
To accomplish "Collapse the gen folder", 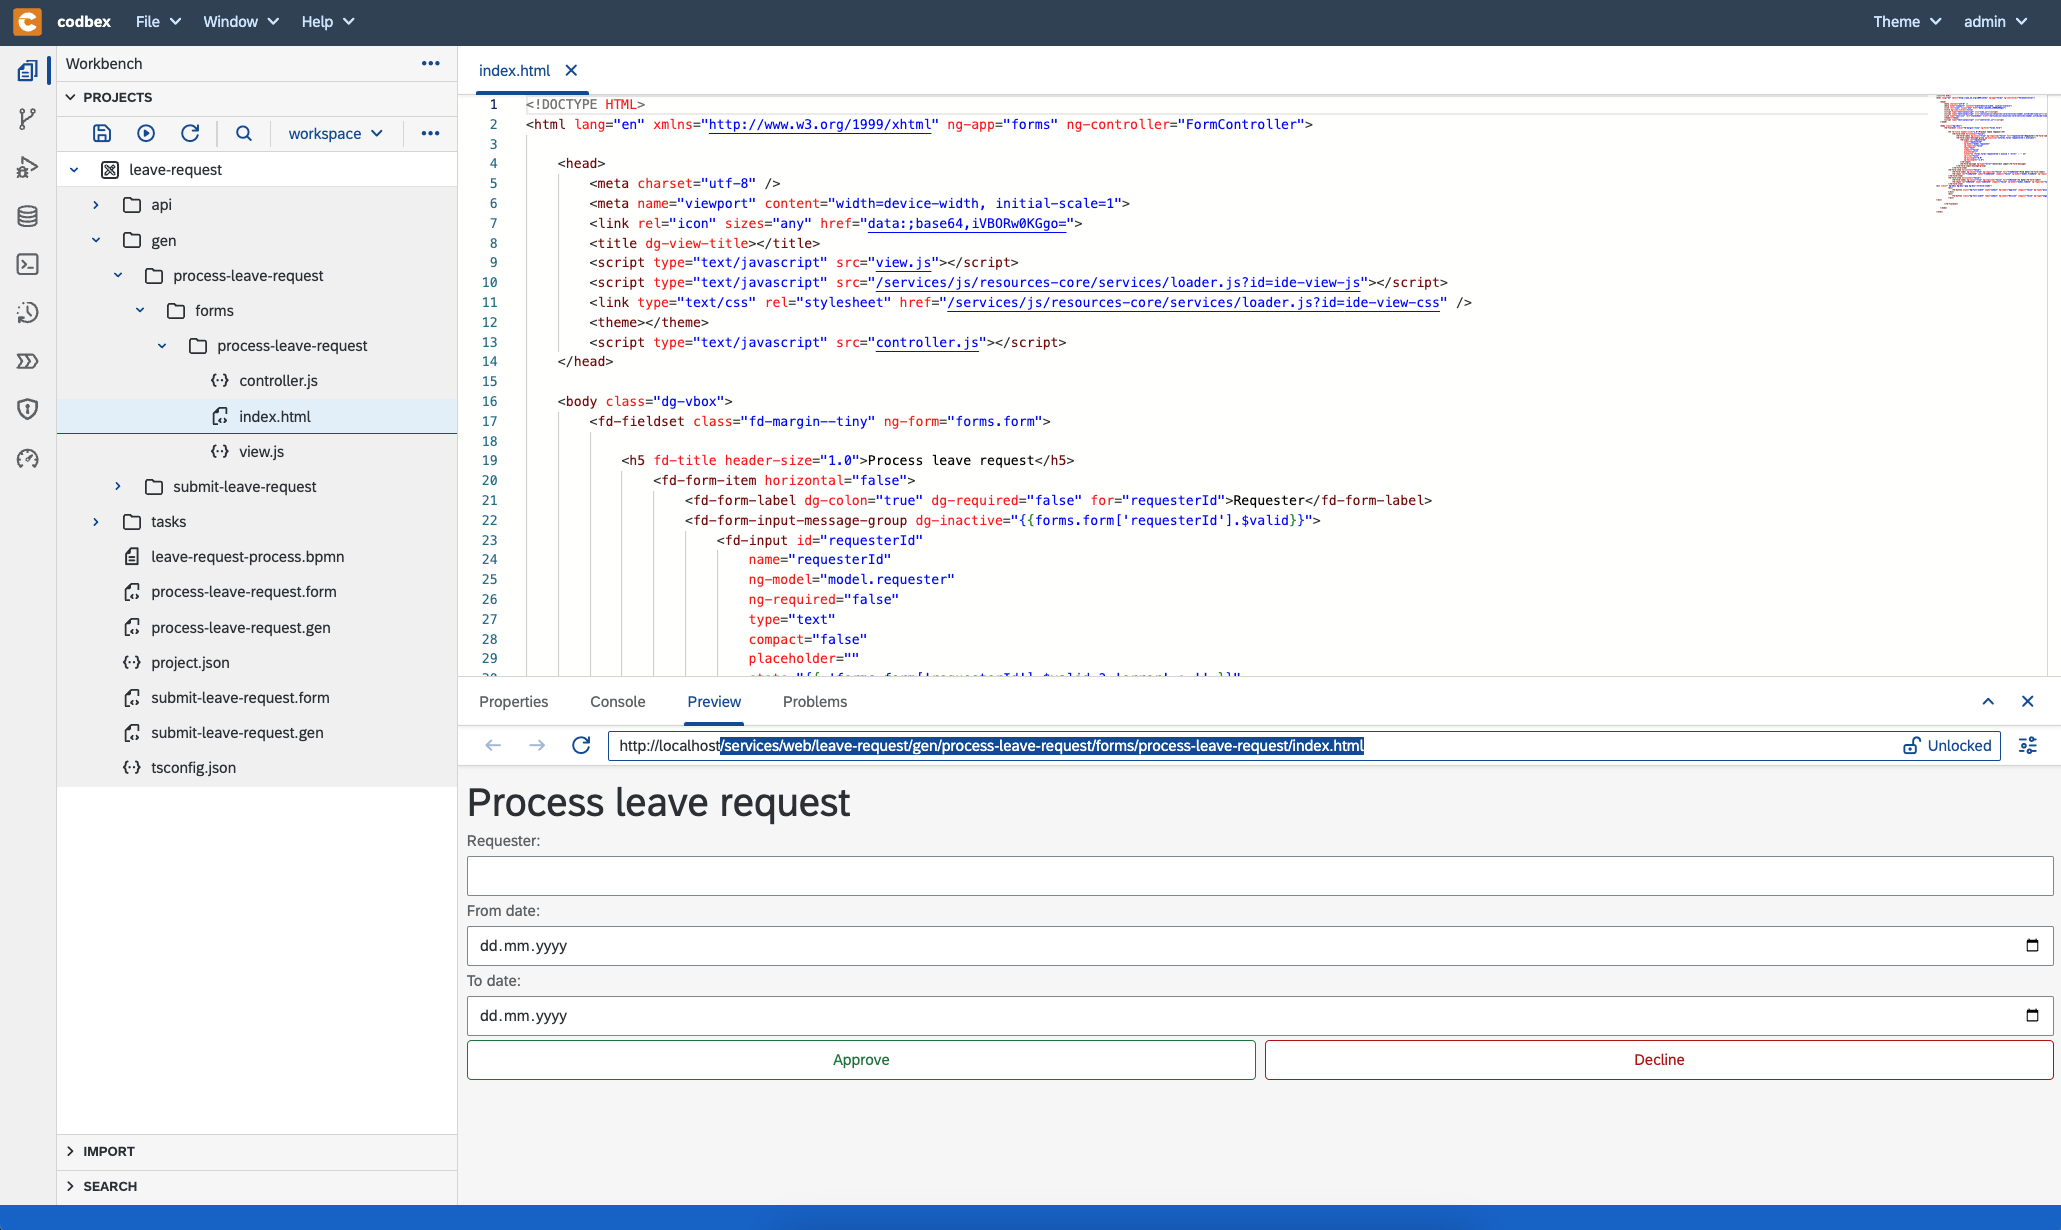I will tap(96, 240).
